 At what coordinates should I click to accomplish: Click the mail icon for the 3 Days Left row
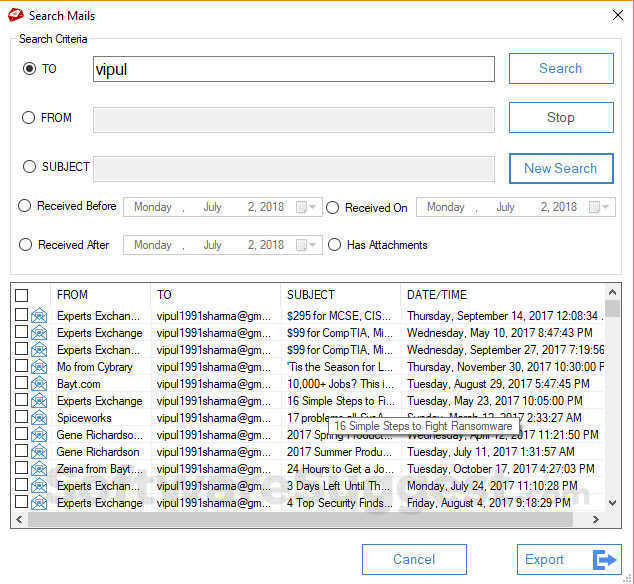(x=39, y=486)
